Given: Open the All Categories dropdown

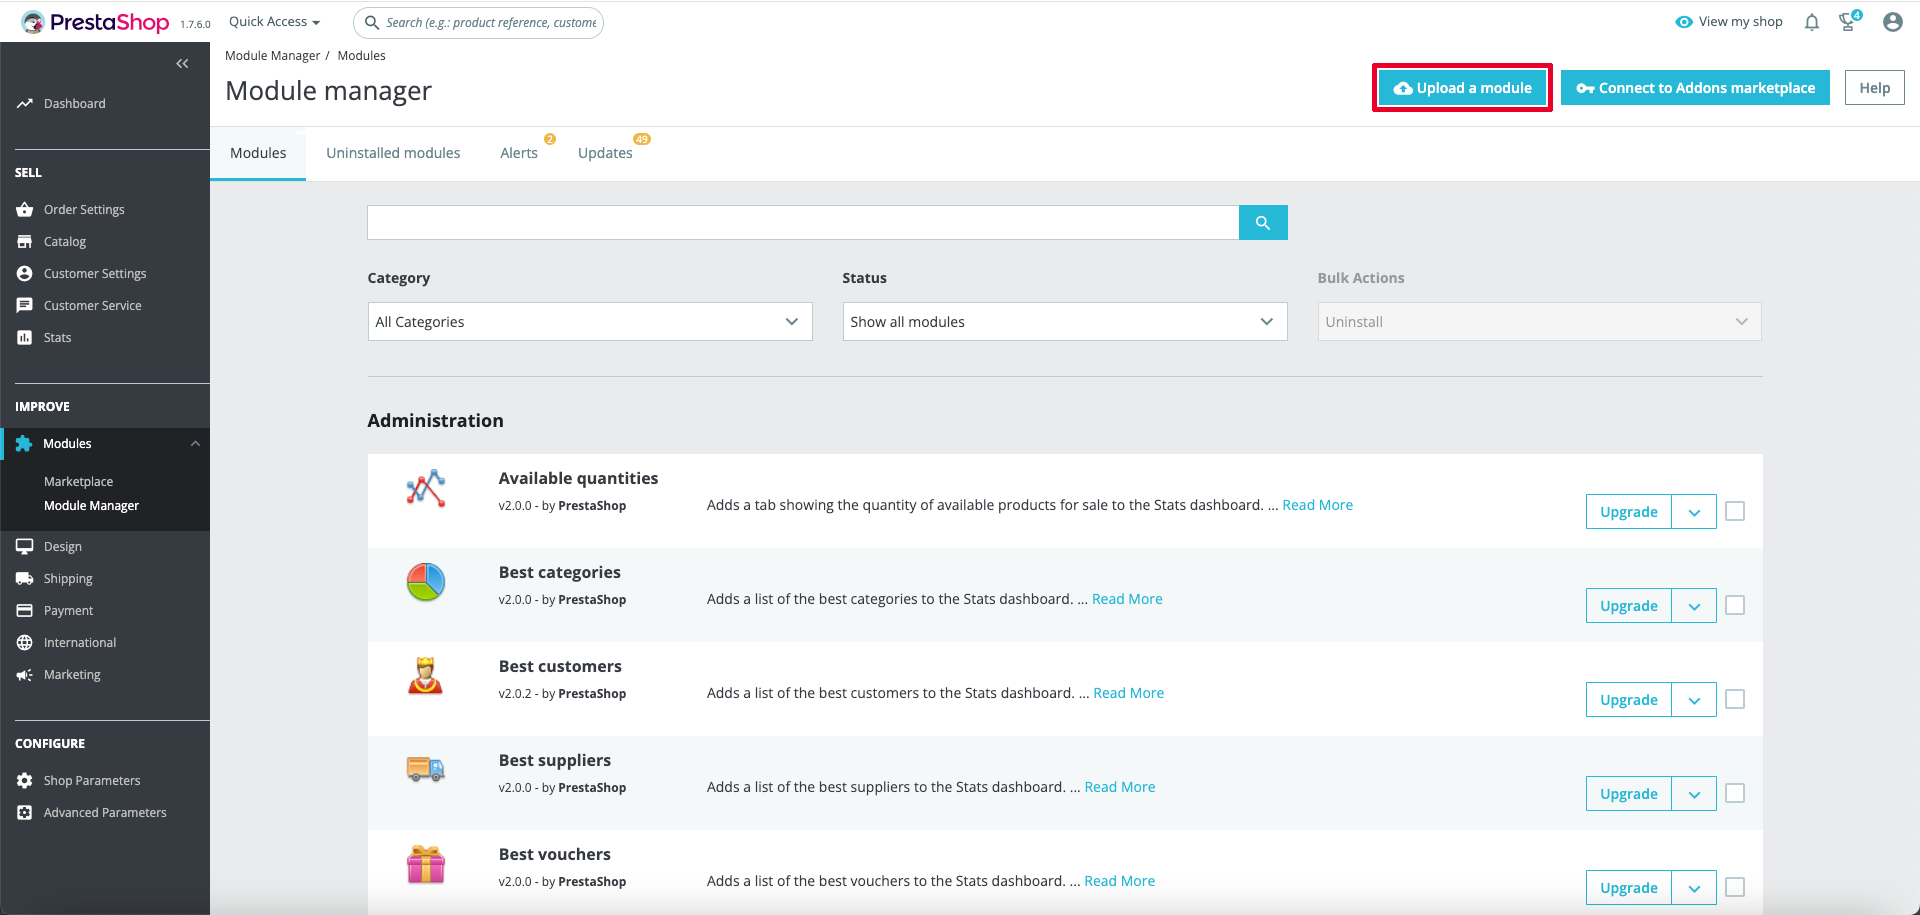Looking at the screenshot, I should pyautogui.click(x=590, y=322).
